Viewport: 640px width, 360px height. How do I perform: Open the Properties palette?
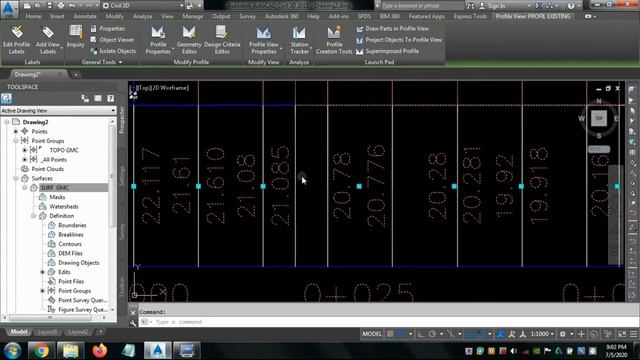(108, 29)
